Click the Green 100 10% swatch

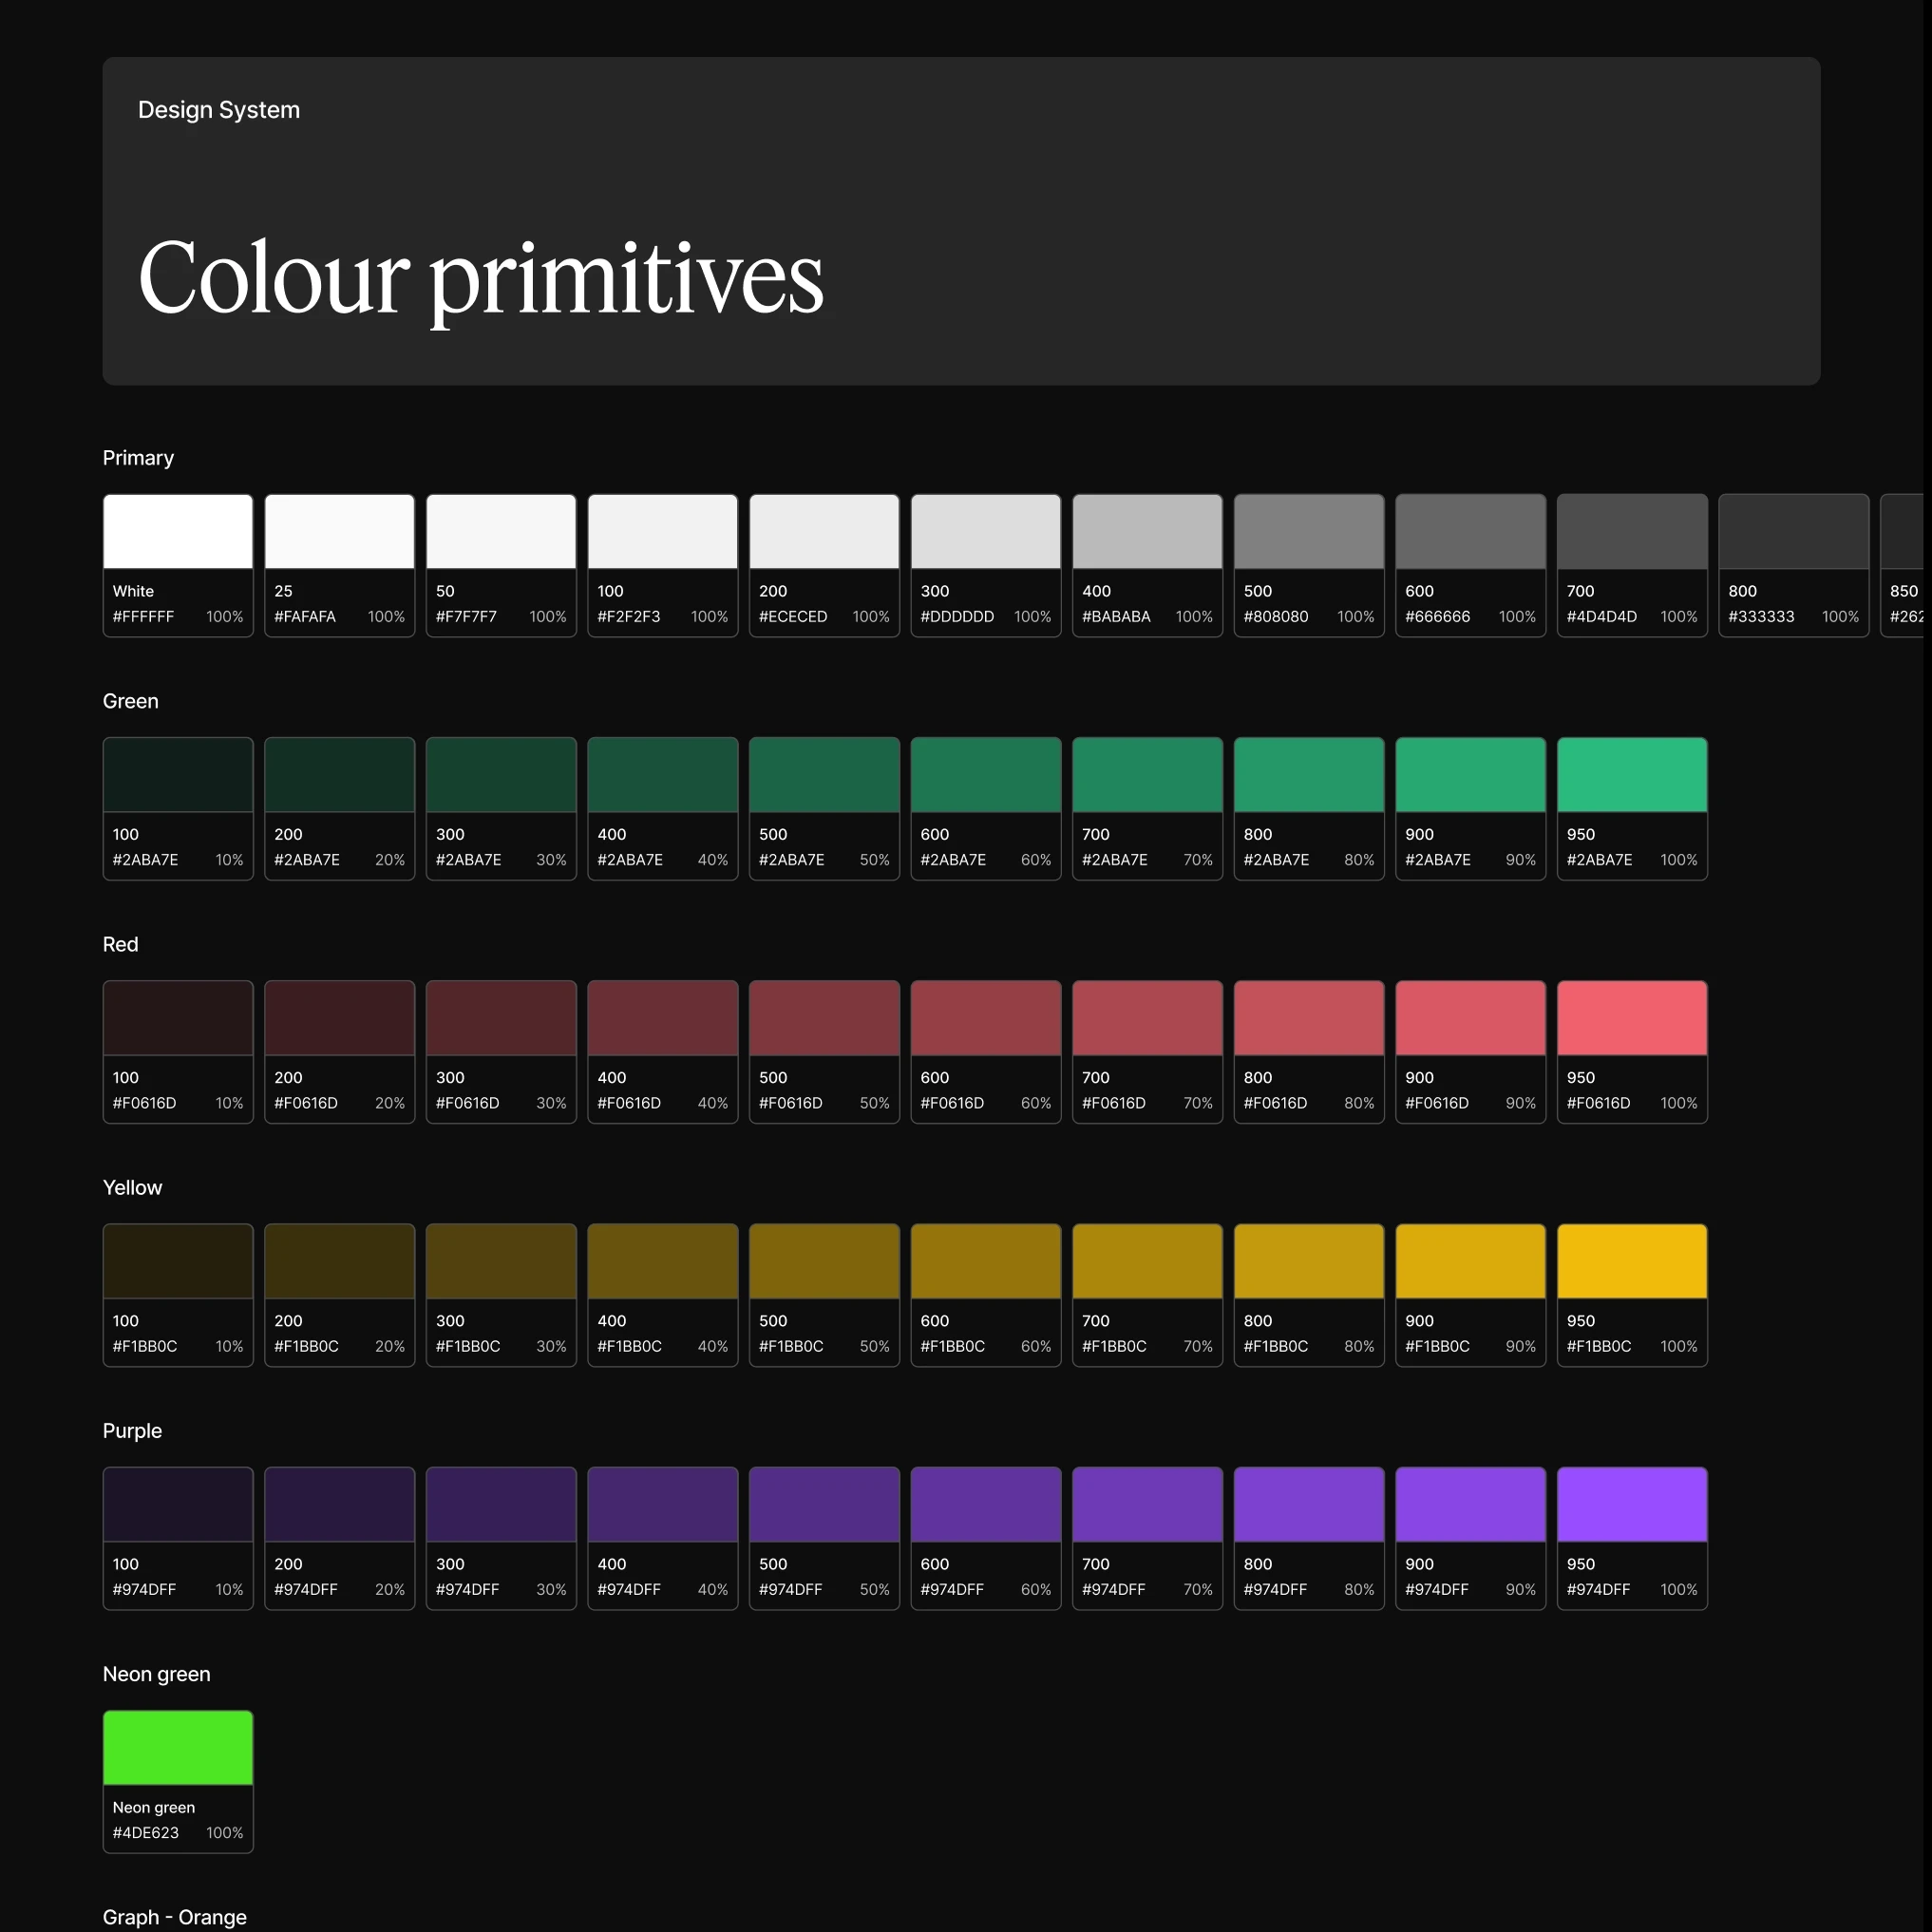click(178, 775)
